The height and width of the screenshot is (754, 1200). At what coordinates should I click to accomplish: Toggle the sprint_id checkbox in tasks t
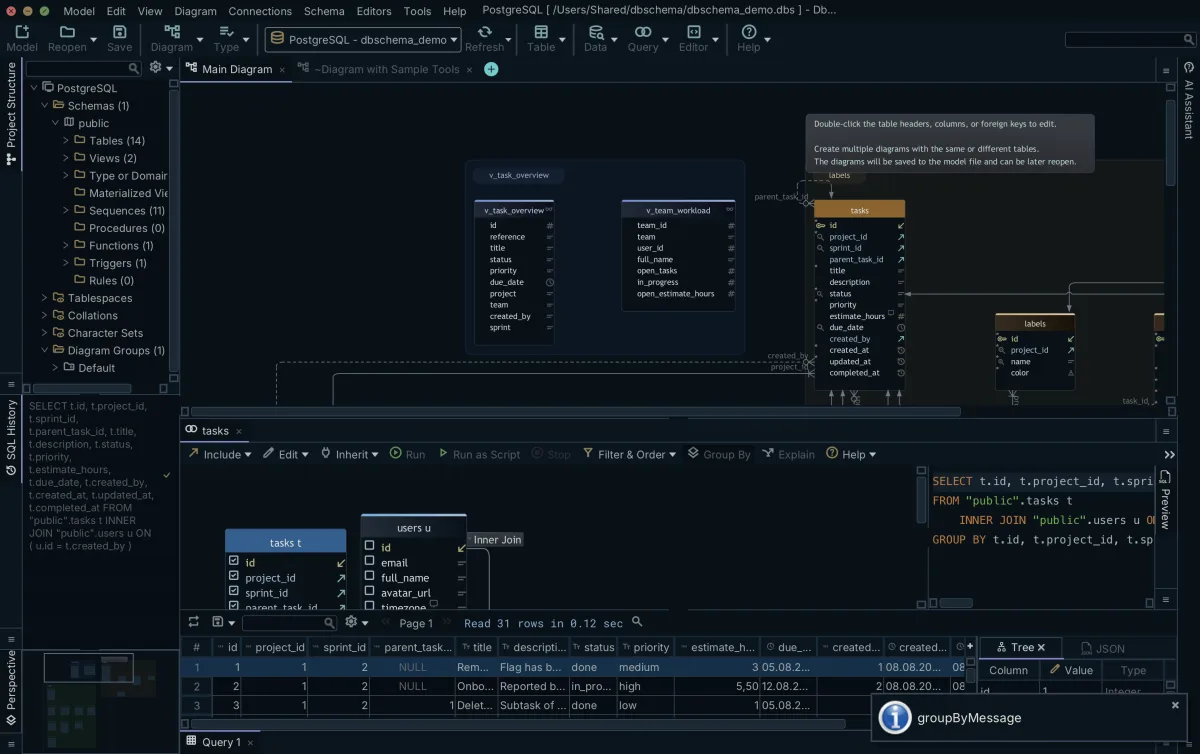click(x=233, y=592)
